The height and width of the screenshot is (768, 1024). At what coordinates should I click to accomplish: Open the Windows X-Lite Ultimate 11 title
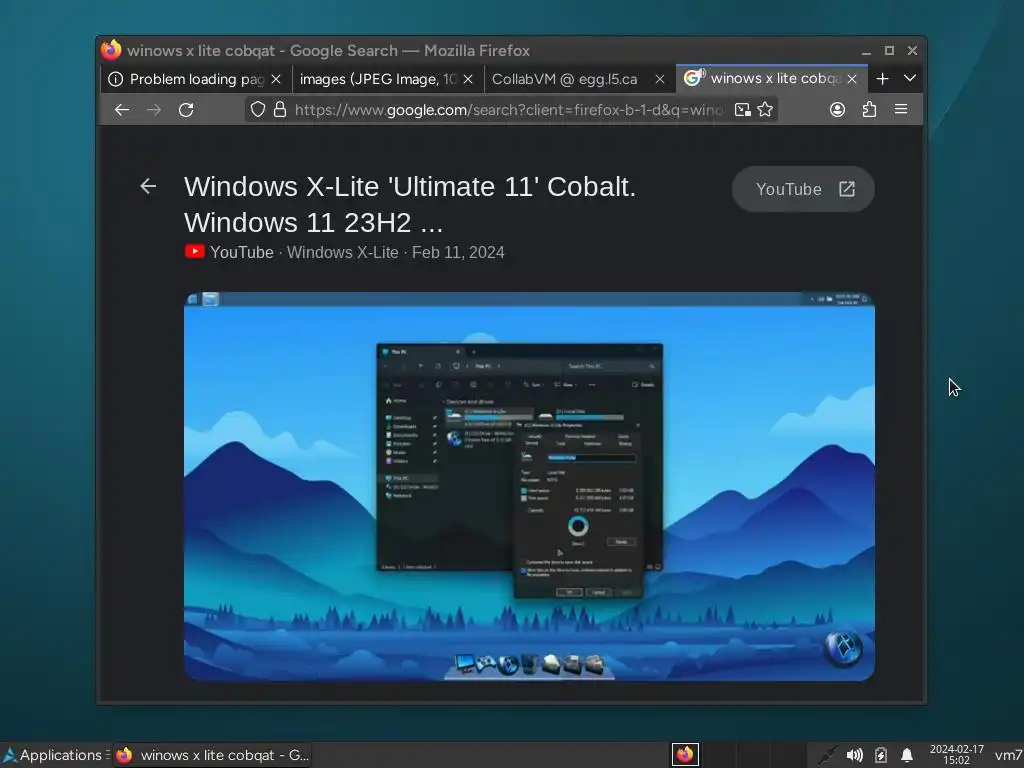coord(410,204)
